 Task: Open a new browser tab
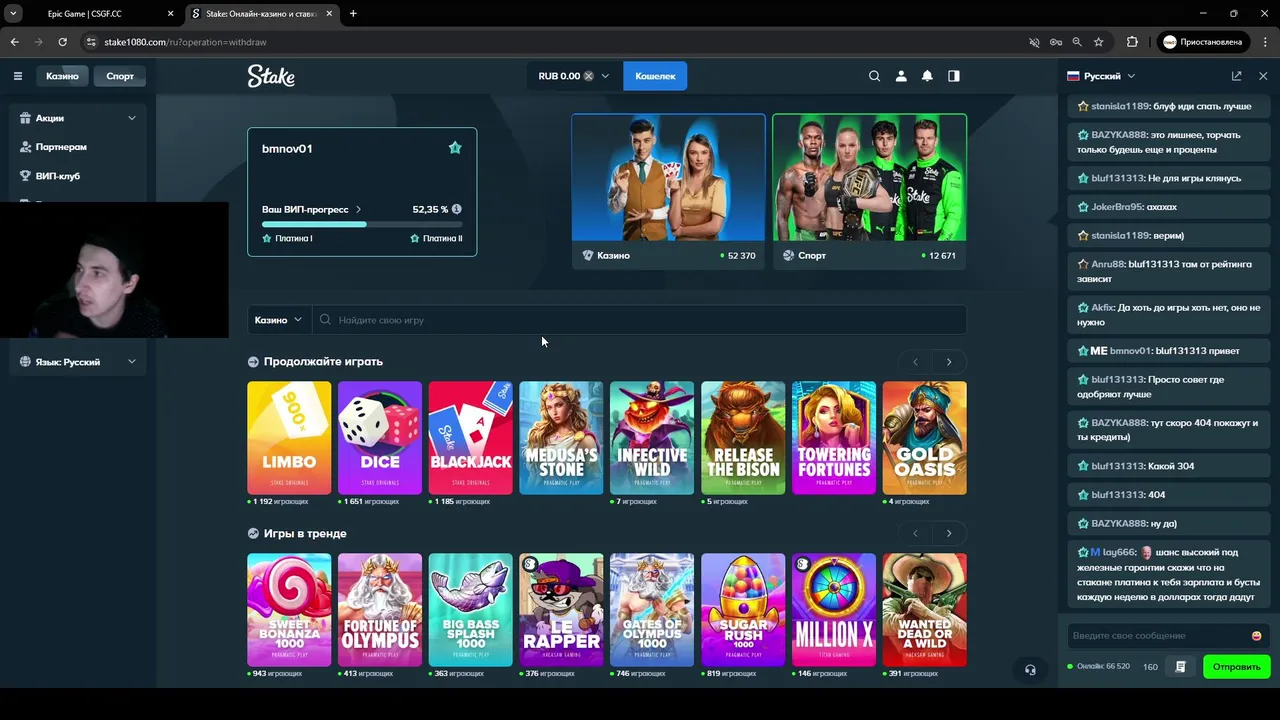point(353,14)
